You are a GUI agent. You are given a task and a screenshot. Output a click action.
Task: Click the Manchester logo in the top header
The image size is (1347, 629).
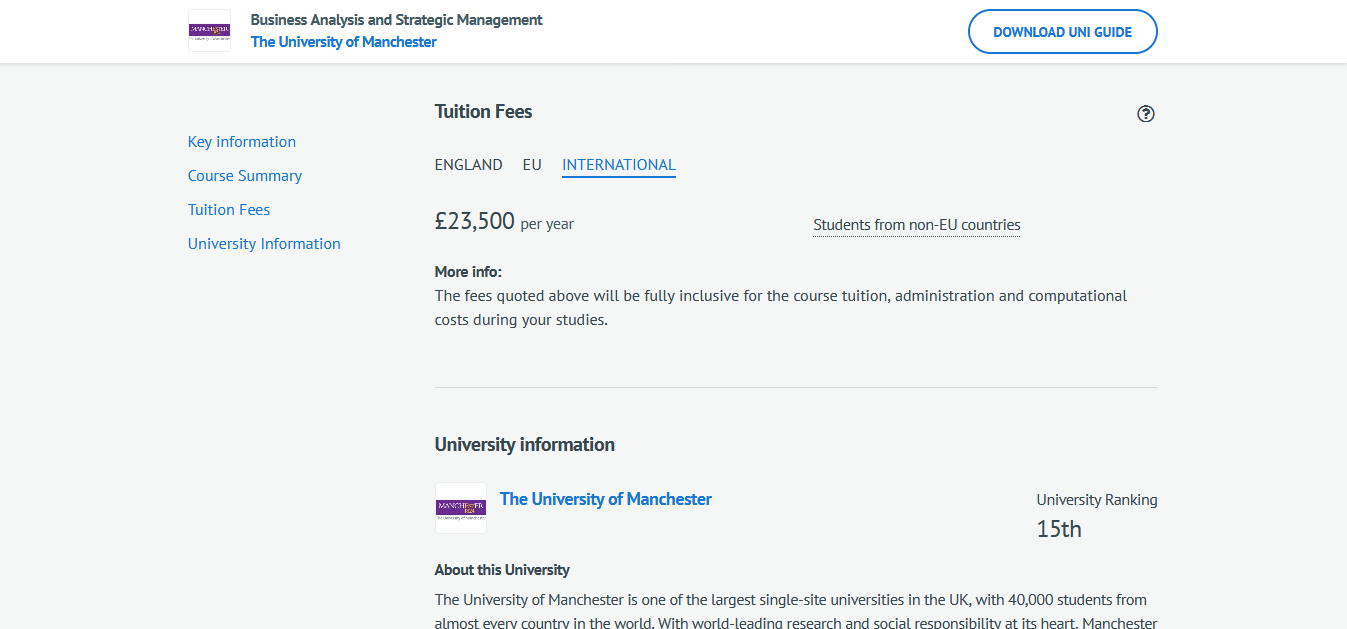(x=209, y=31)
